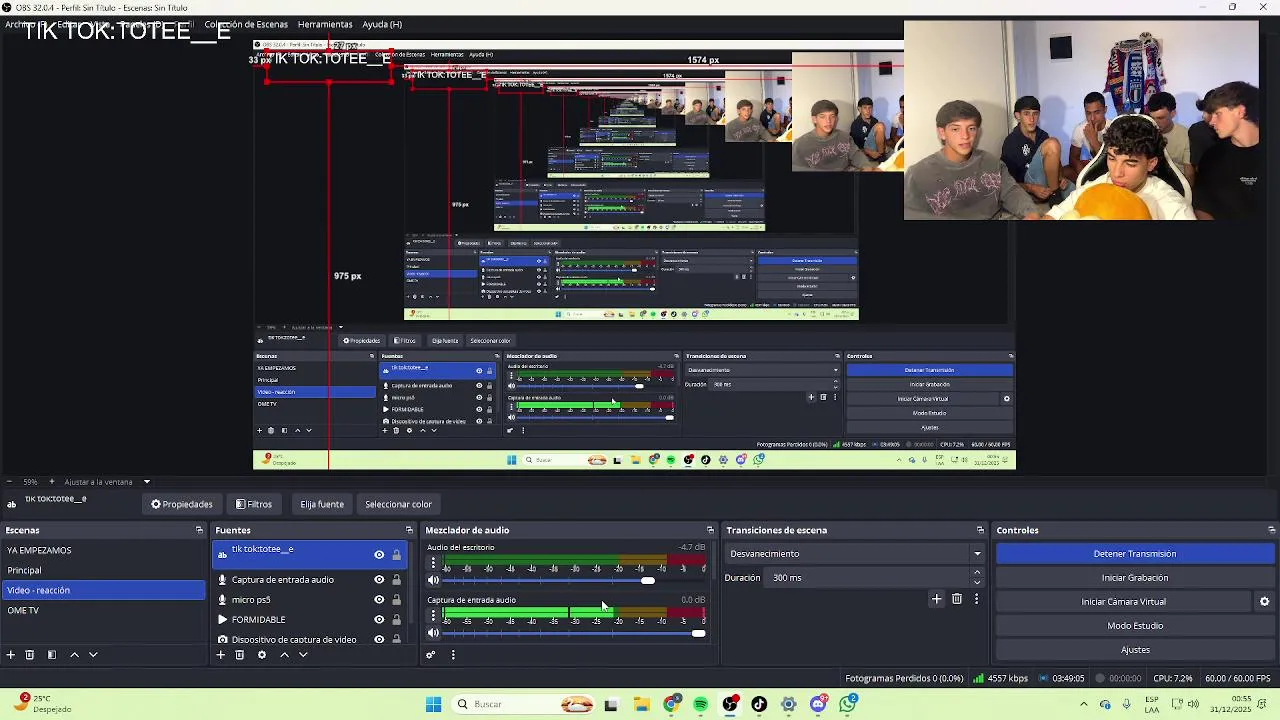
Task: Open transition properties three-dot menu
Action: click(976, 599)
